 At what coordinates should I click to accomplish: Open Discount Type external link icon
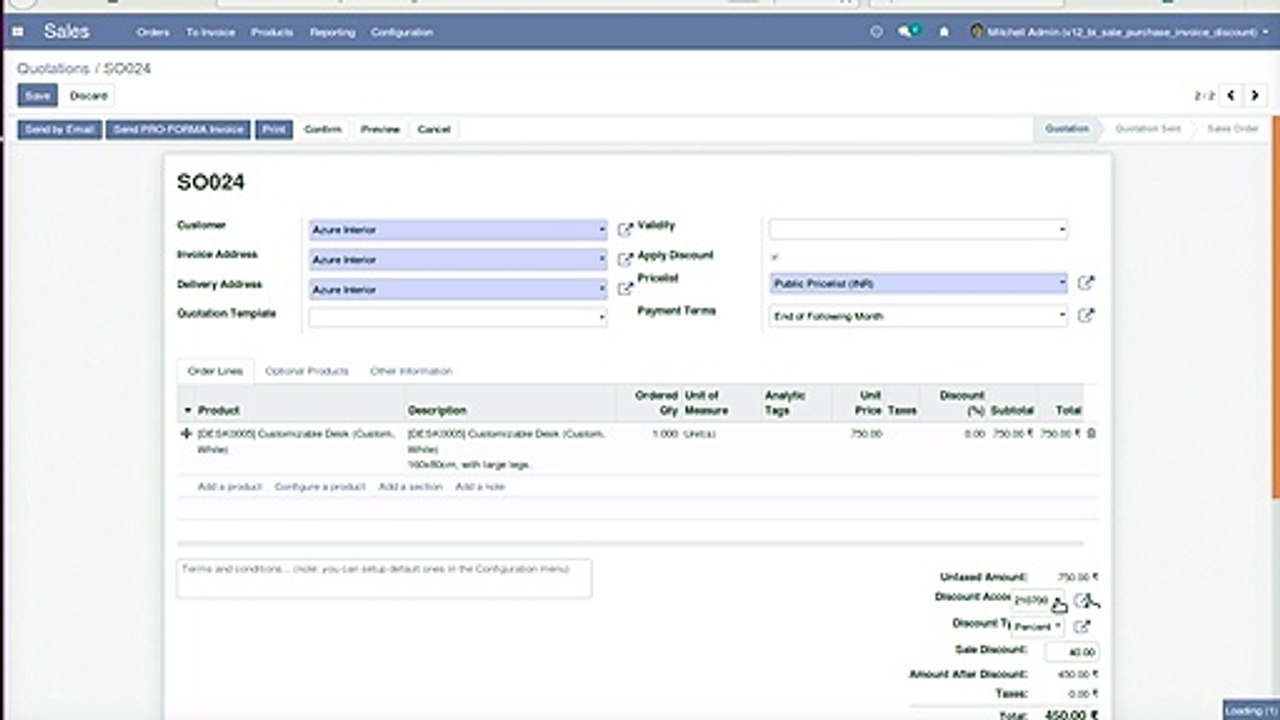tap(1082, 627)
